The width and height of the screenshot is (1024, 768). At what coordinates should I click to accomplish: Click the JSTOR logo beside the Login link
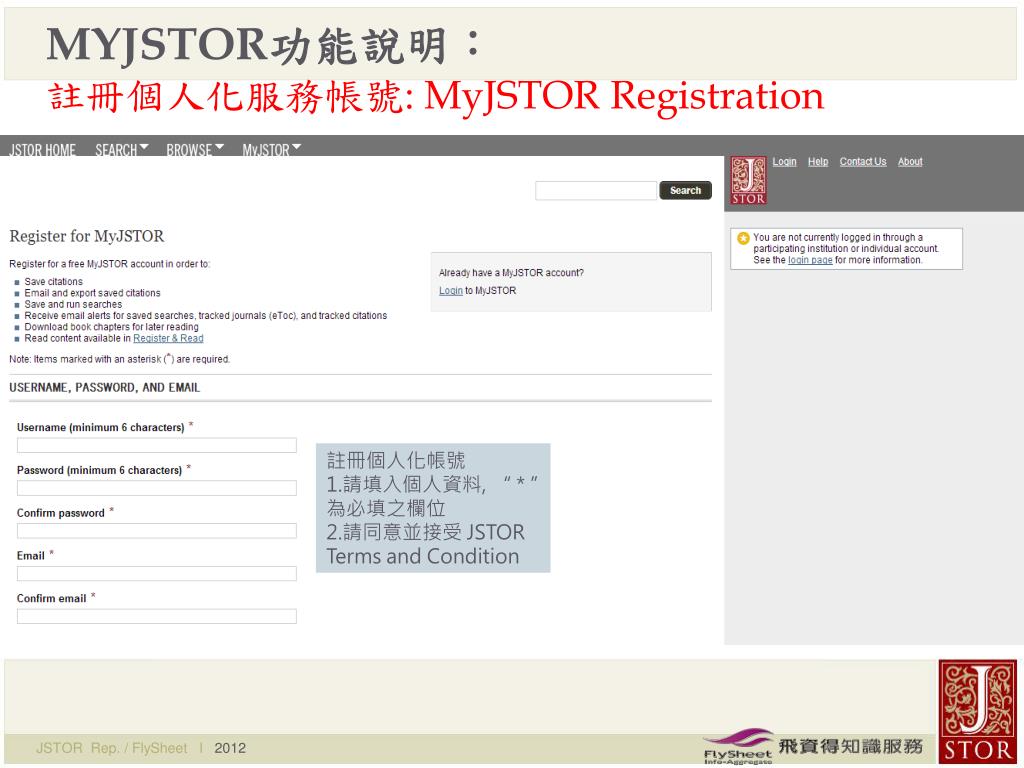(x=748, y=180)
